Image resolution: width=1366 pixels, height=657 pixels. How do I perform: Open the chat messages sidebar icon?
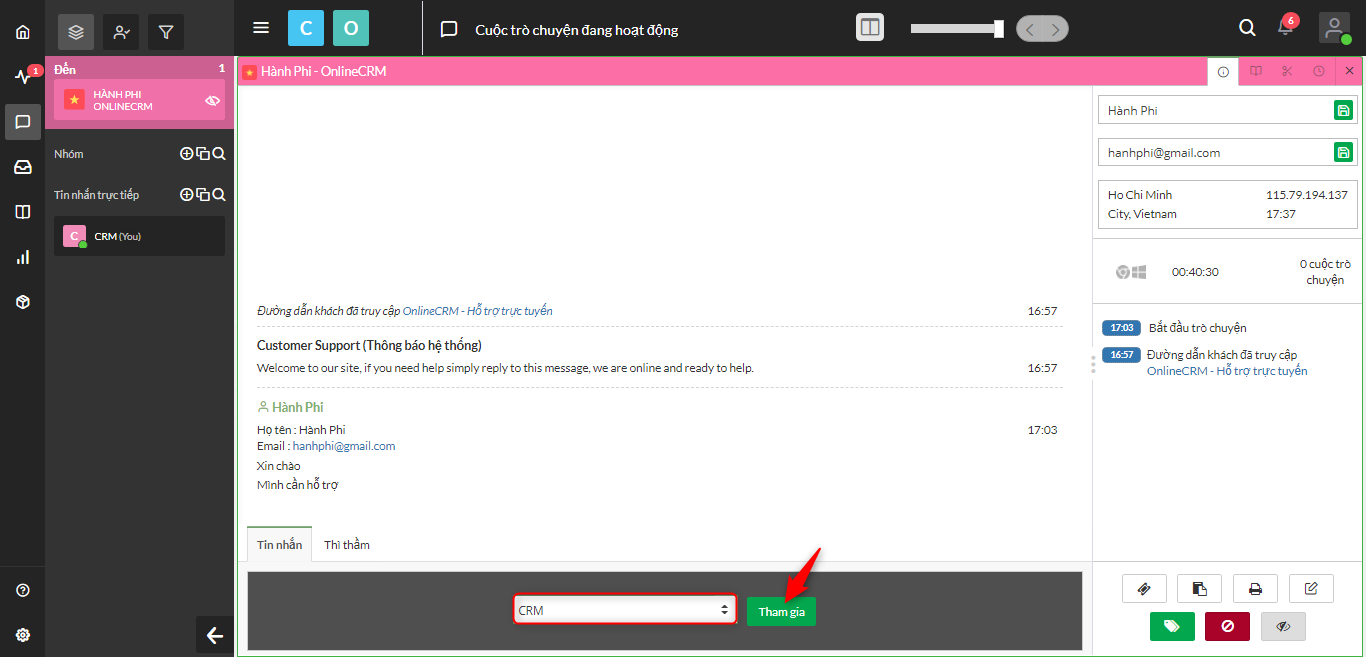(x=22, y=122)
